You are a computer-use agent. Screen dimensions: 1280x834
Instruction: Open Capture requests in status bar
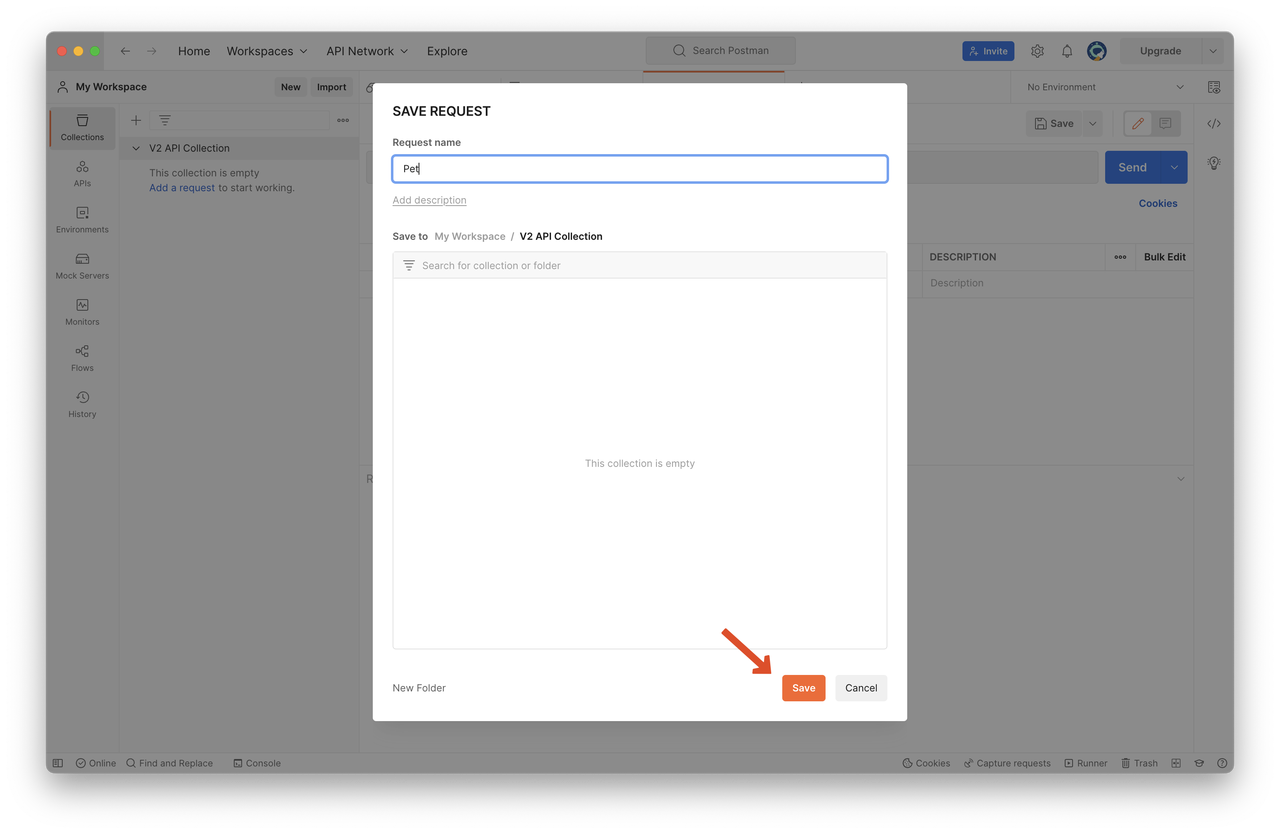[1007, 763]
